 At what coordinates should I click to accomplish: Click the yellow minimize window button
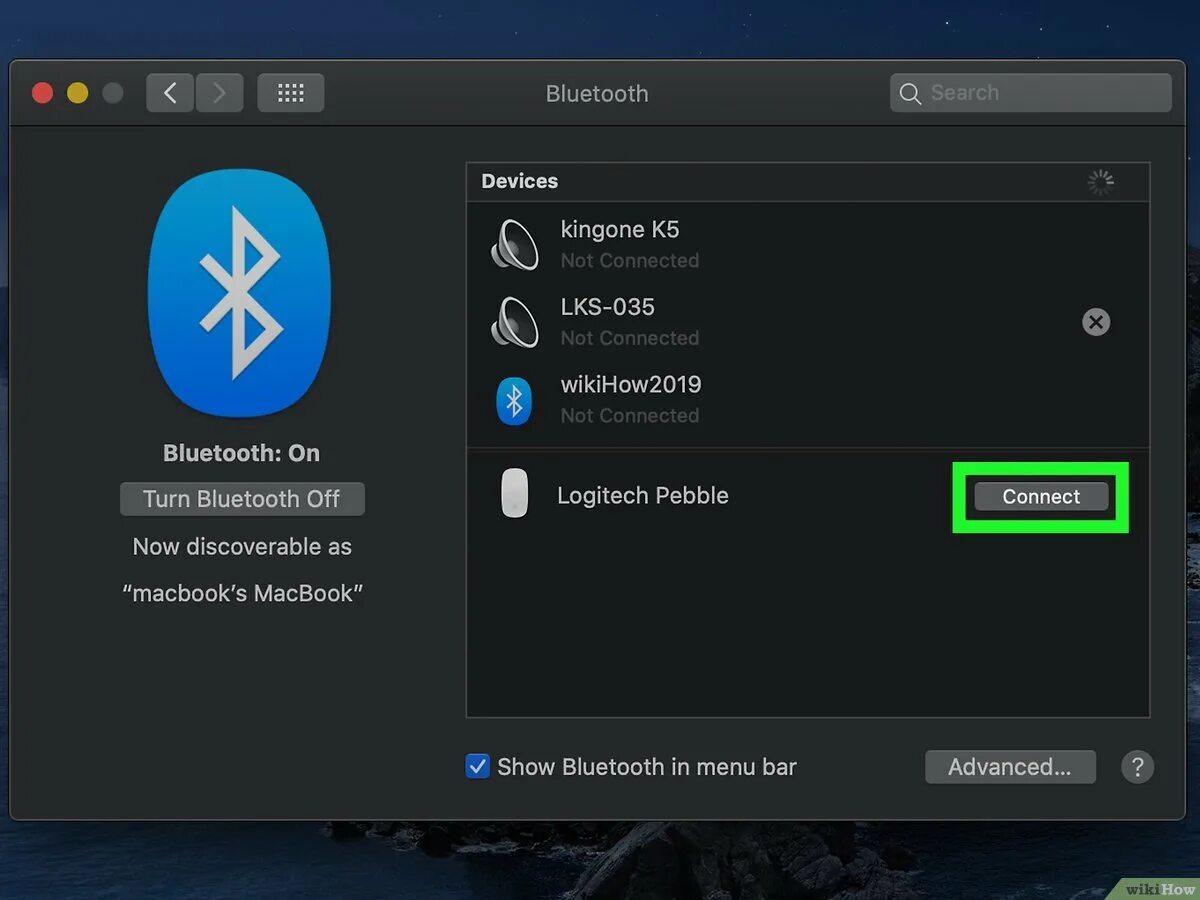[77, 93]
